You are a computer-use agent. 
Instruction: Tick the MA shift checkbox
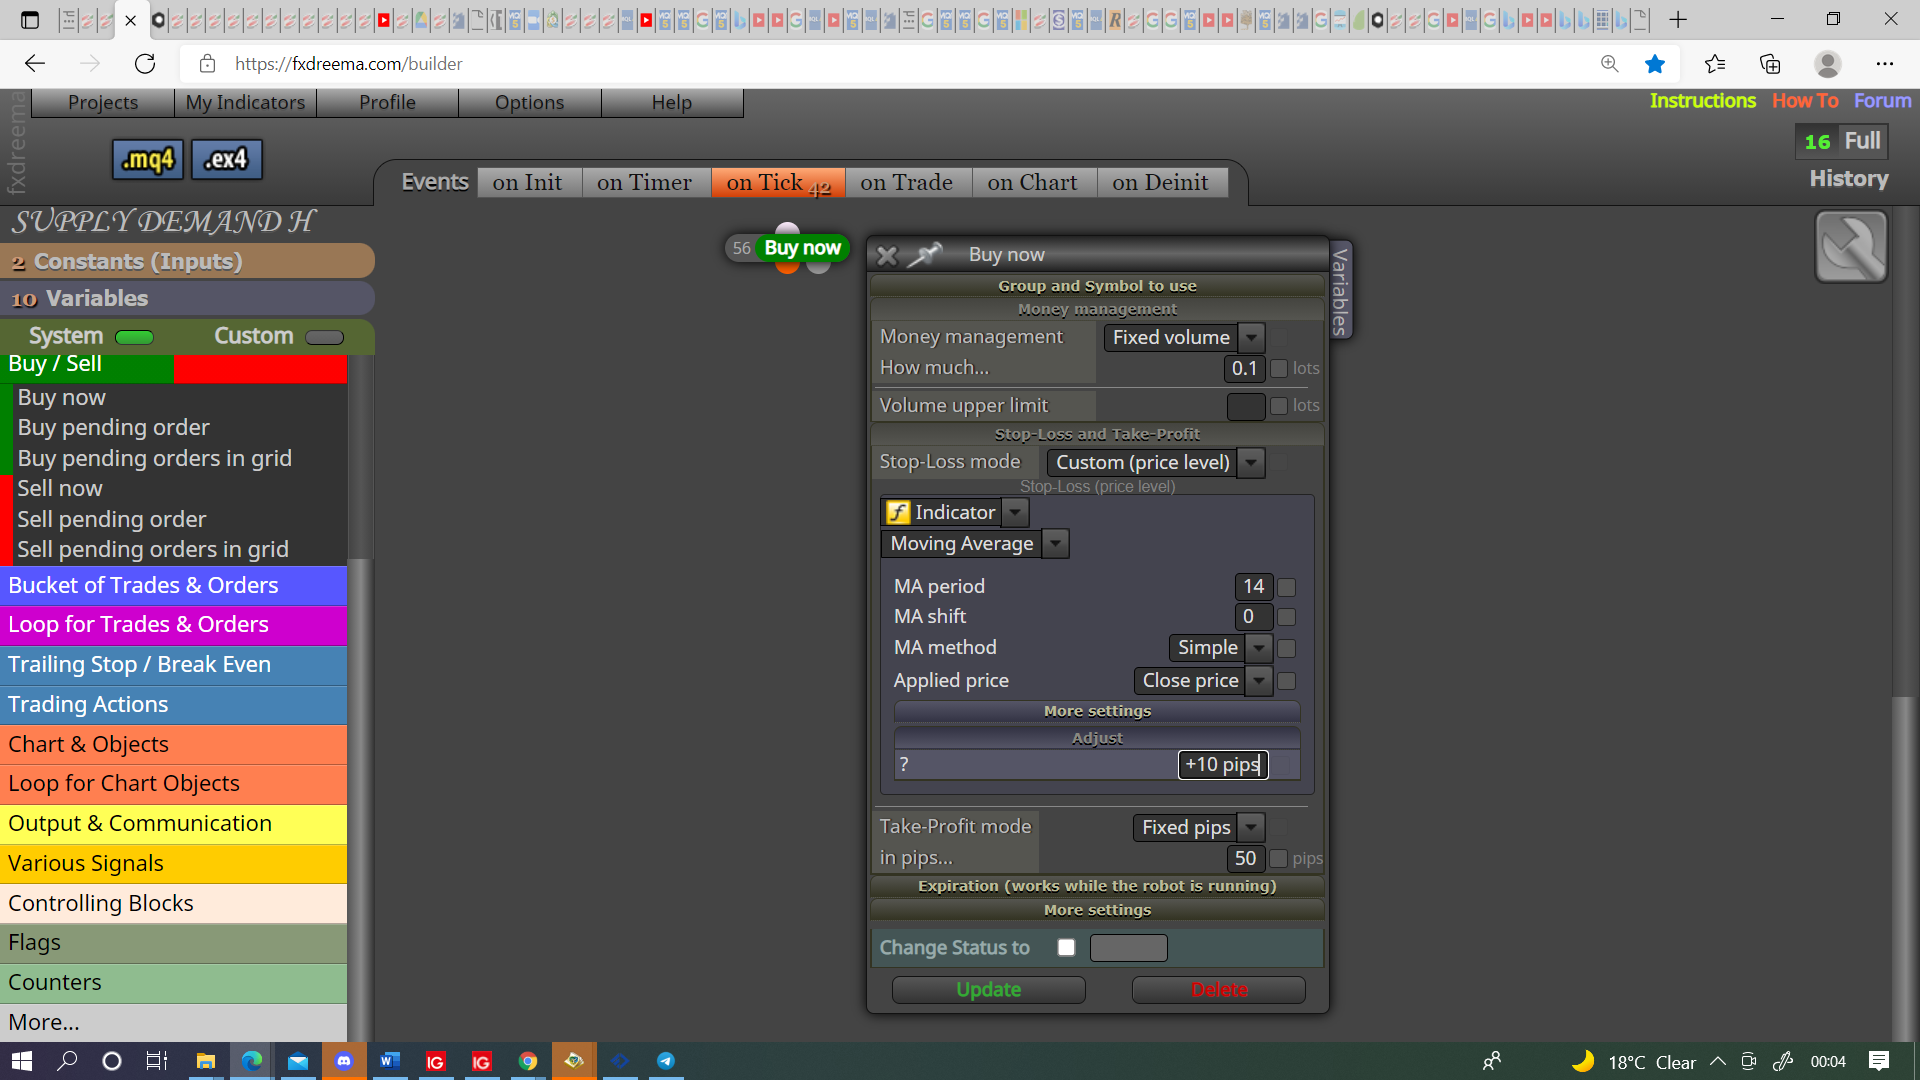1287,617
